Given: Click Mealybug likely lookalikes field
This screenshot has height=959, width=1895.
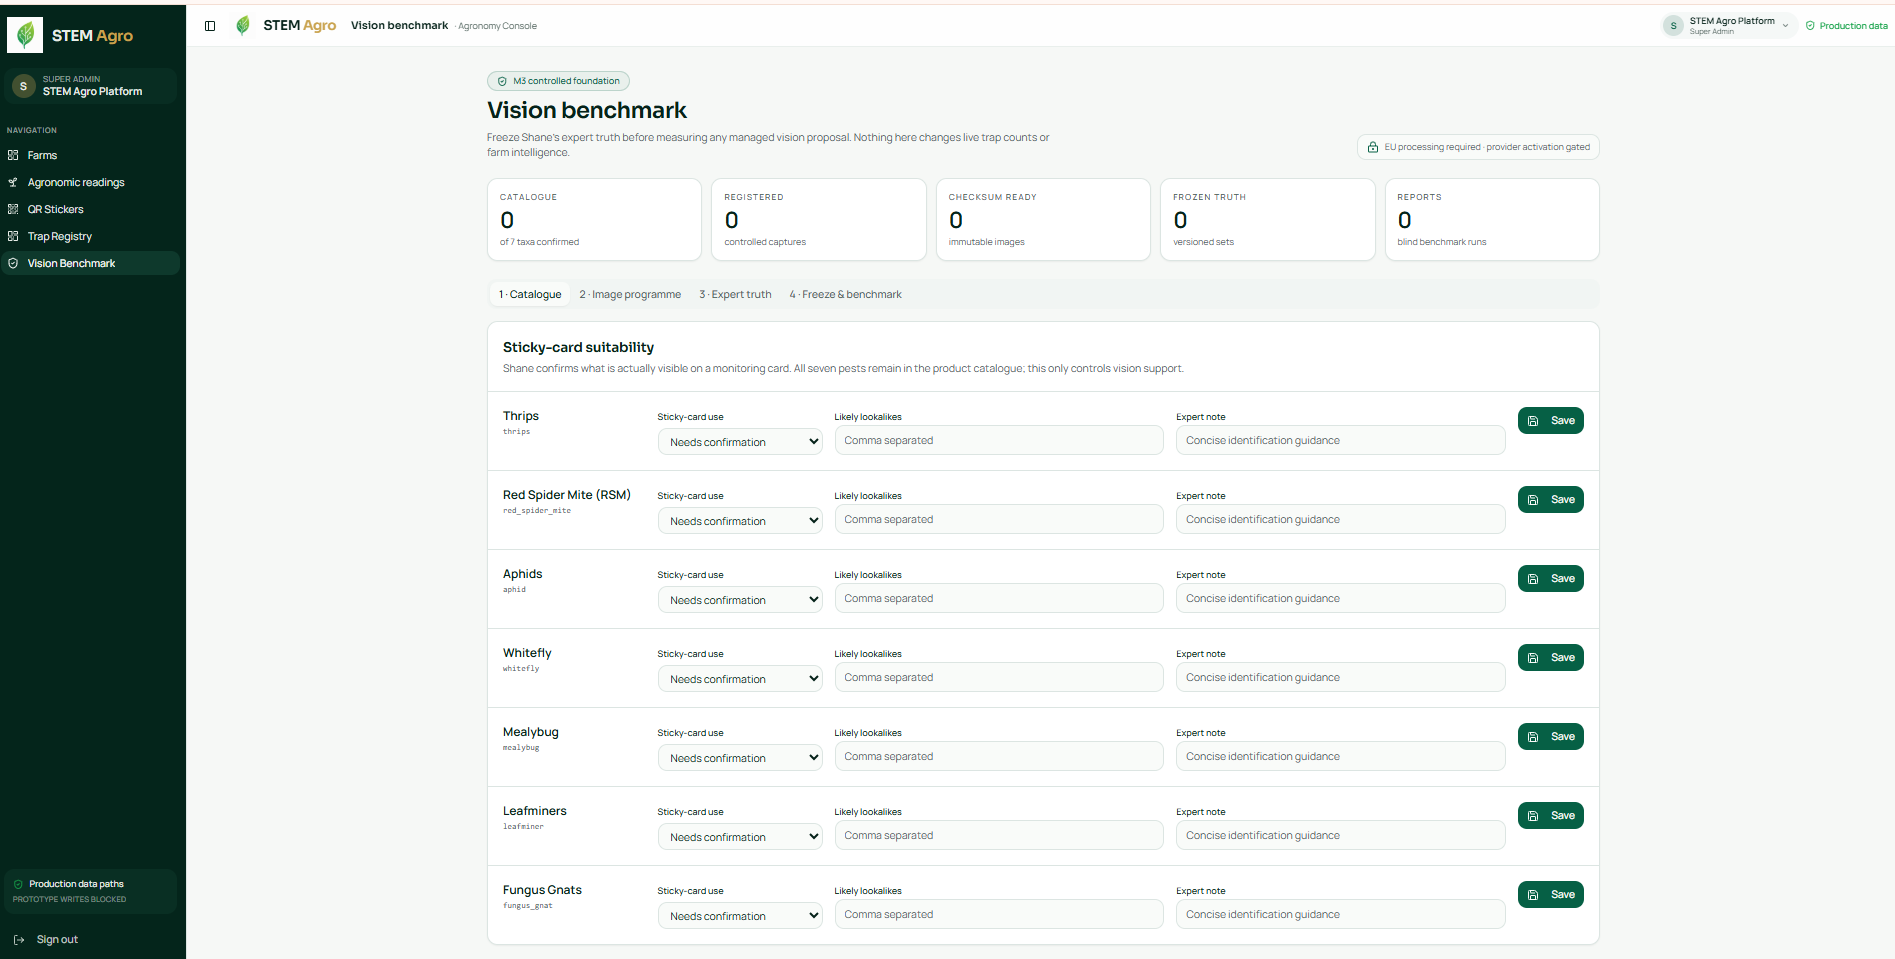Looking at the screenshot, I should coord(999,756).
